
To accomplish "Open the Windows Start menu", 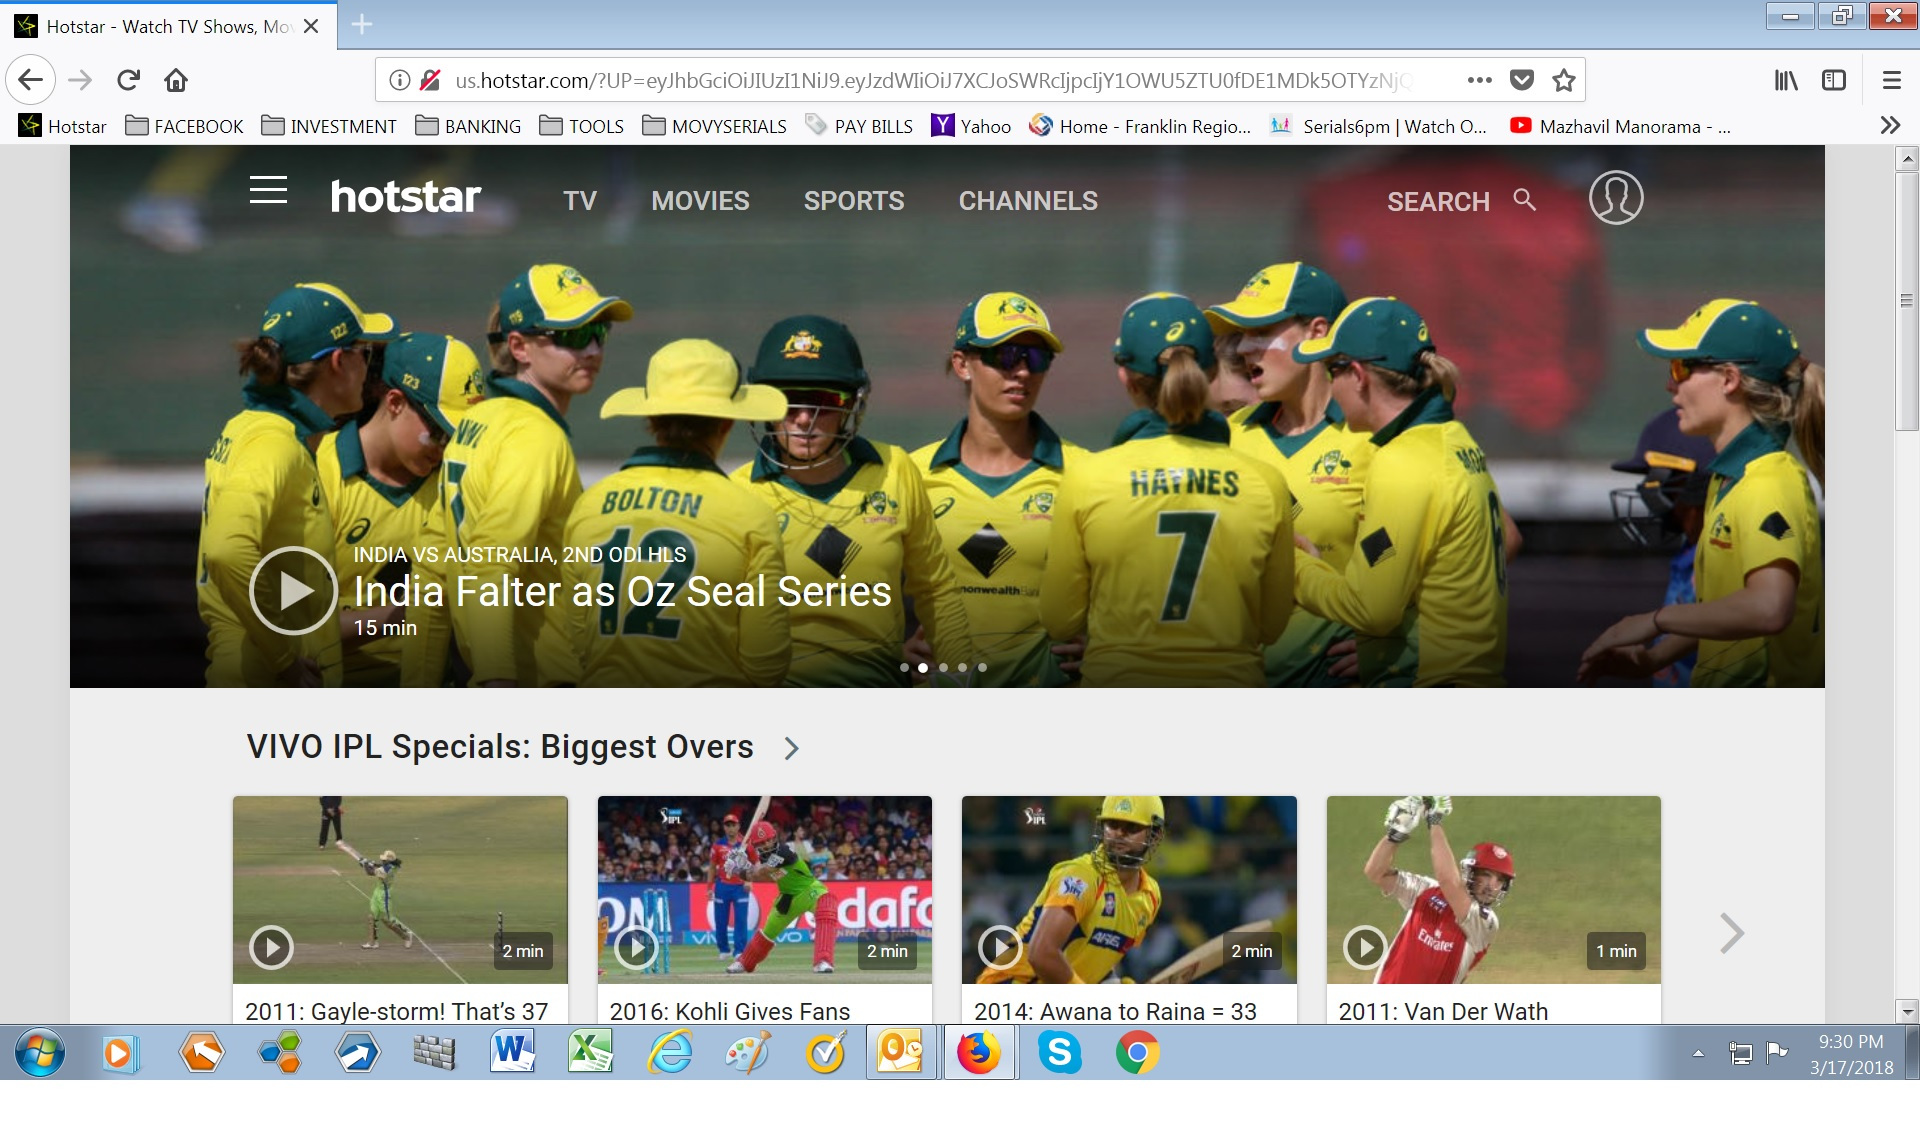I will coord(40,1053).
